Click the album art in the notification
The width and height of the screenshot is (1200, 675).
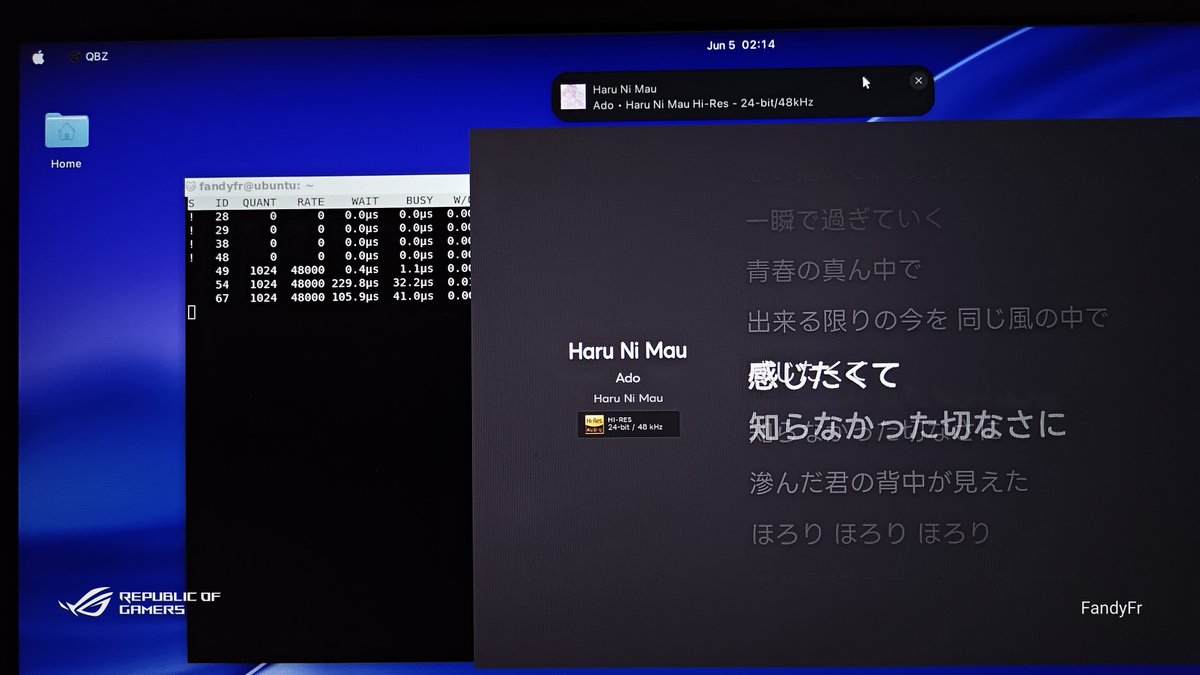[x=573, y=96]
